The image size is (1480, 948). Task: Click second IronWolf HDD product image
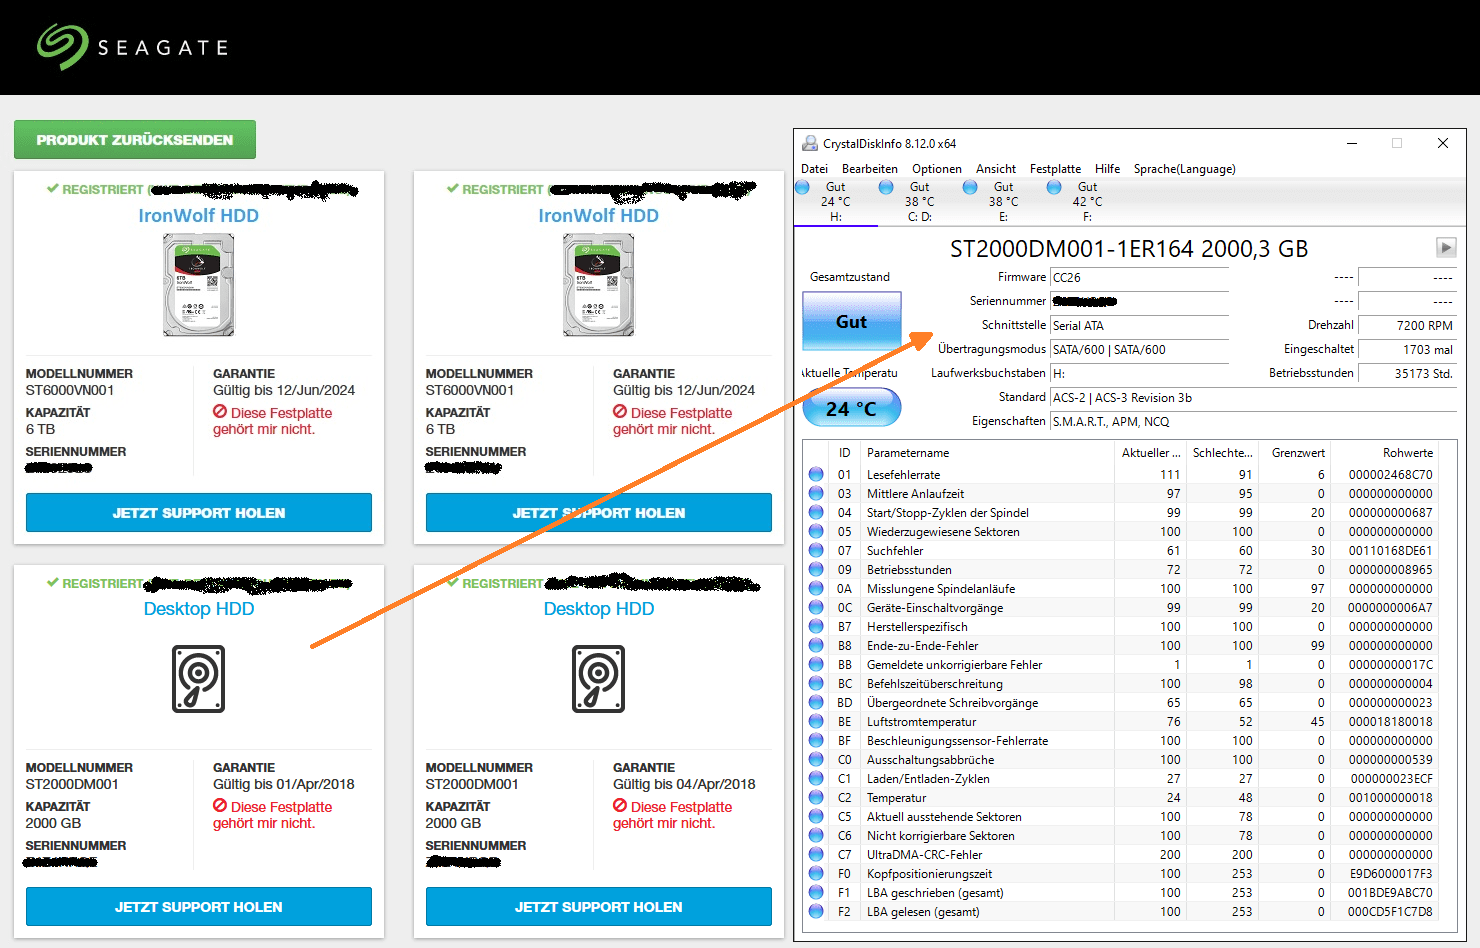(599, 285)
